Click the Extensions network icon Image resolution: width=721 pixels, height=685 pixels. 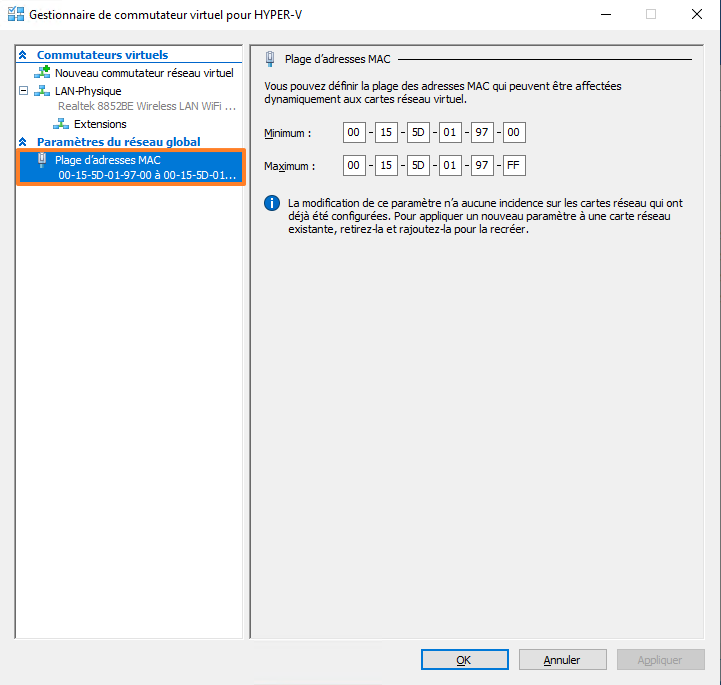coord(61,124)
